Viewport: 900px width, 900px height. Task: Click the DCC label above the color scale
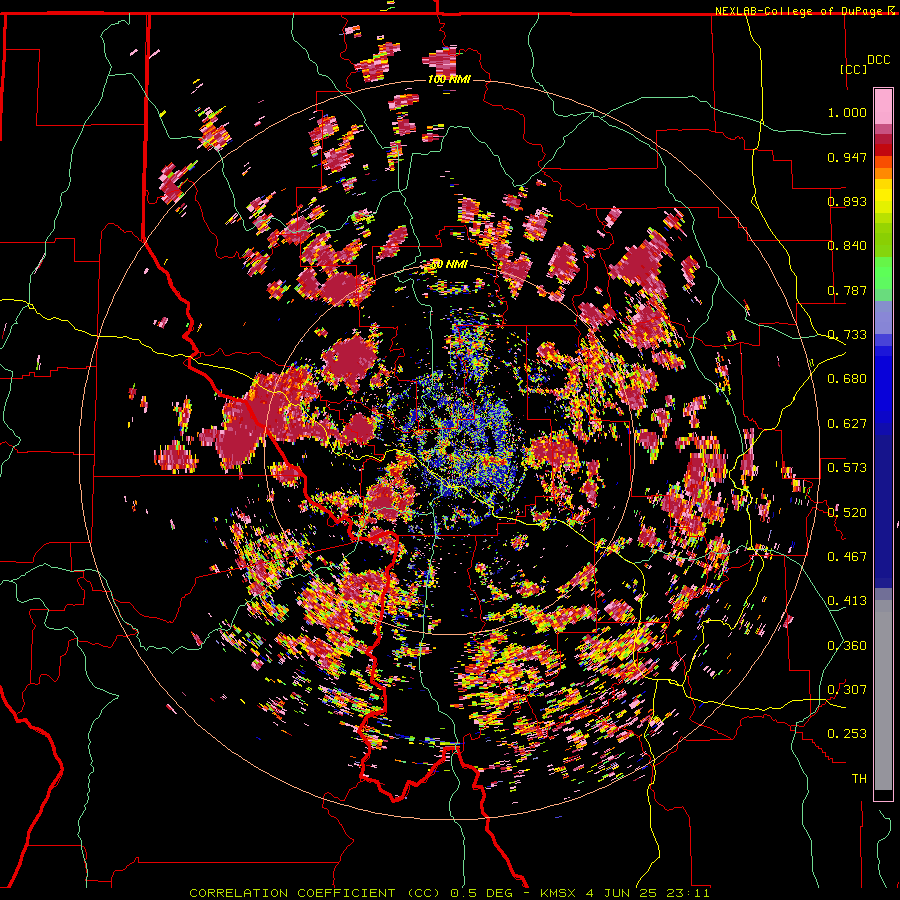point(878,60)
